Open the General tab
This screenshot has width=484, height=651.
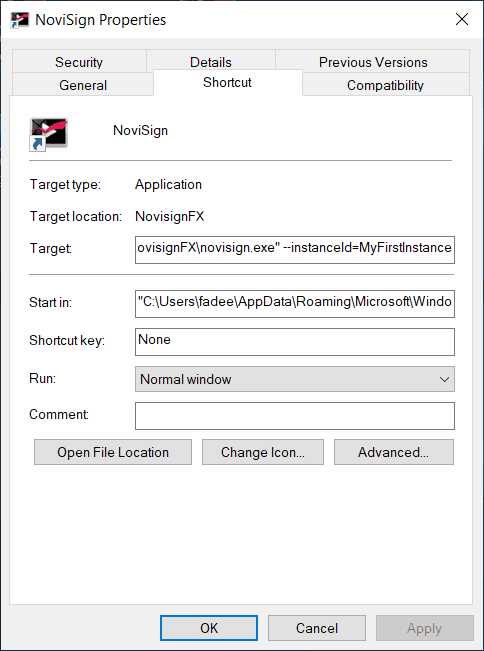pyautogui.click(x=83, y=85)
